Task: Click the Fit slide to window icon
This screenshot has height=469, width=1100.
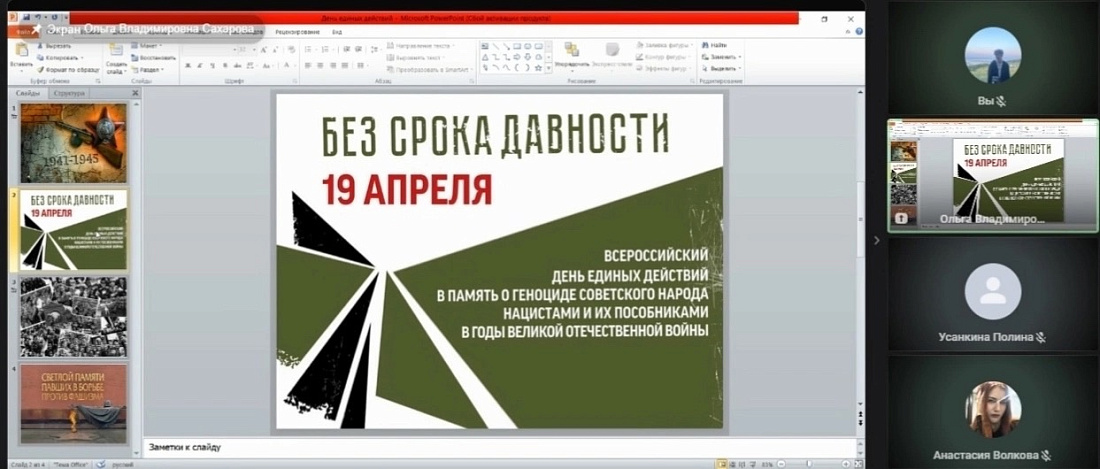Action: pos(858,464)
